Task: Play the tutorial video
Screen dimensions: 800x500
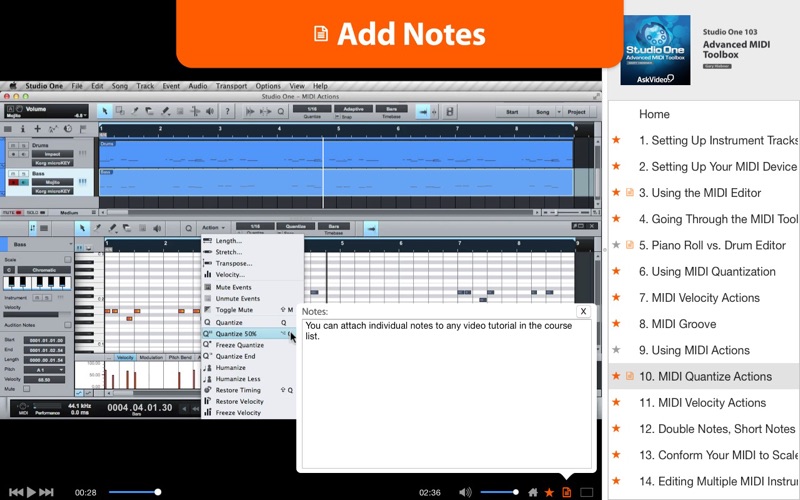Action: [31, 492]
